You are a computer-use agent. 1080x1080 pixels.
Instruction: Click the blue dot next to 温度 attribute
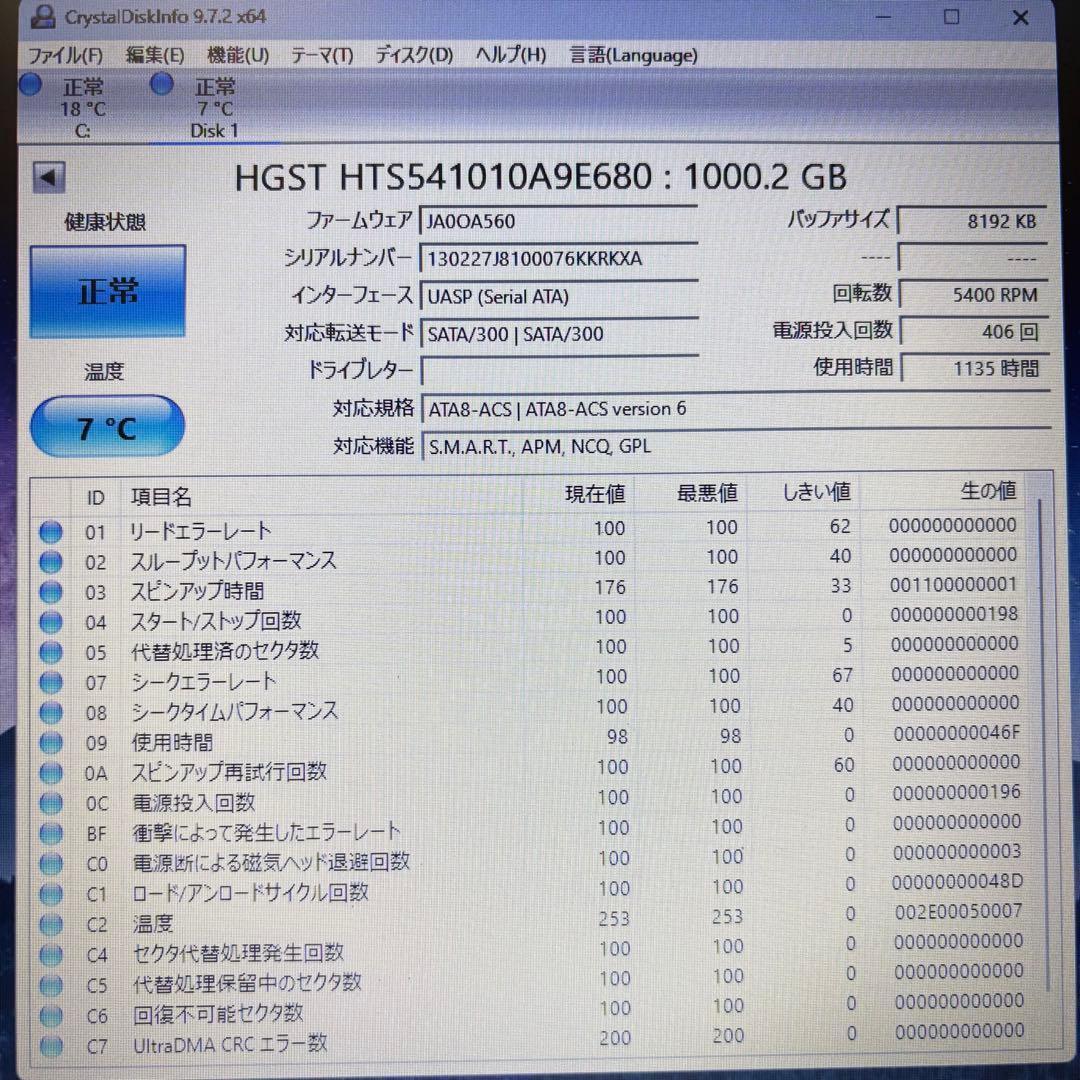(50, 925)
